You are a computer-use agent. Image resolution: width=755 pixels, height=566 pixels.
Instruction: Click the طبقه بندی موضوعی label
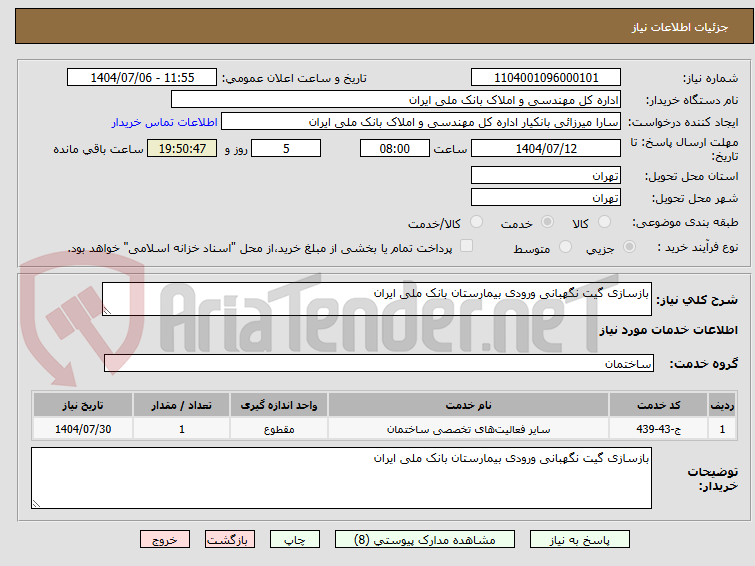pyautogui.click(x=685, y=222)
